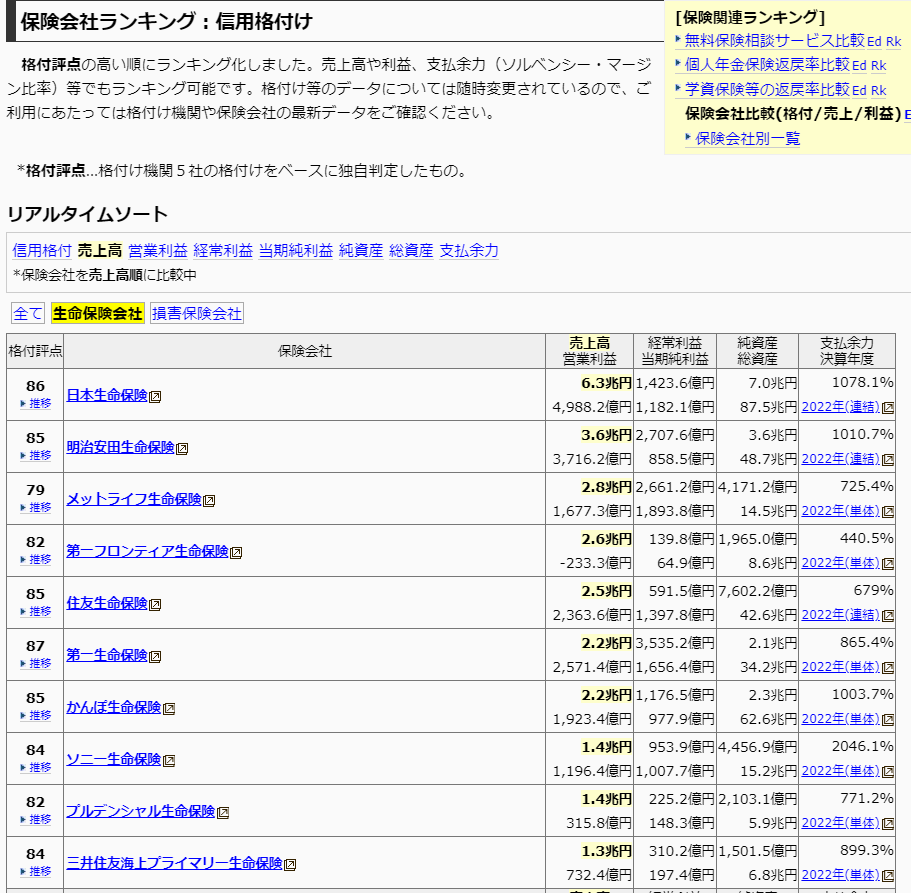Open 日本生命保険 company link

107,396
